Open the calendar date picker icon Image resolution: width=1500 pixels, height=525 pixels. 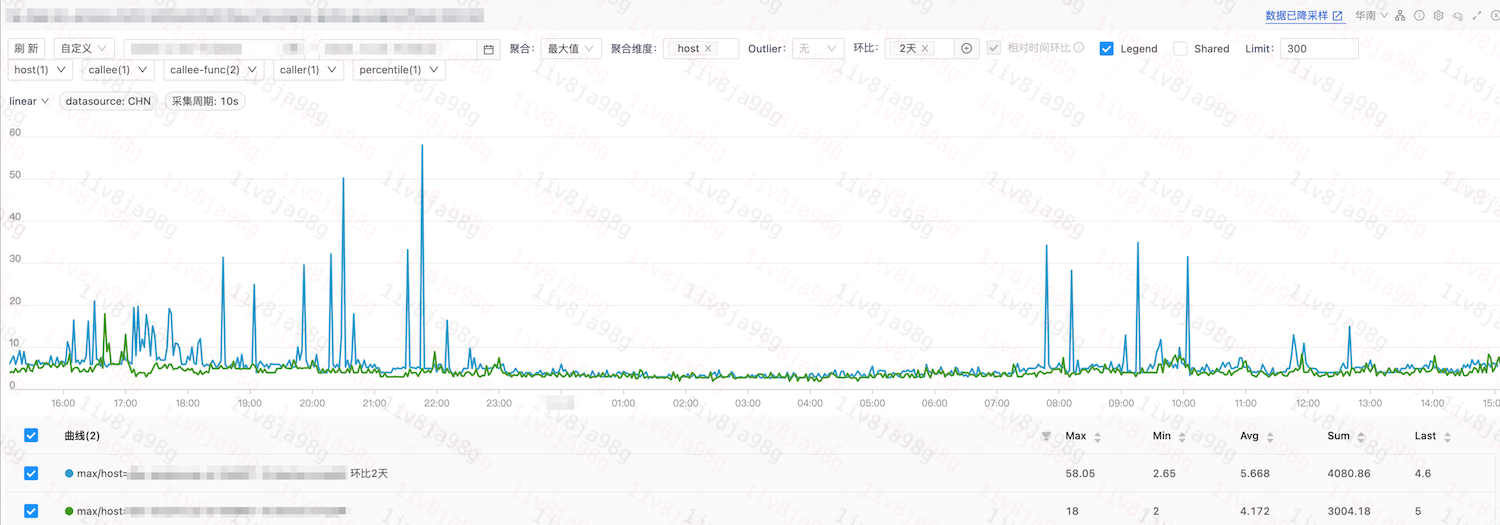pos(489,49)
